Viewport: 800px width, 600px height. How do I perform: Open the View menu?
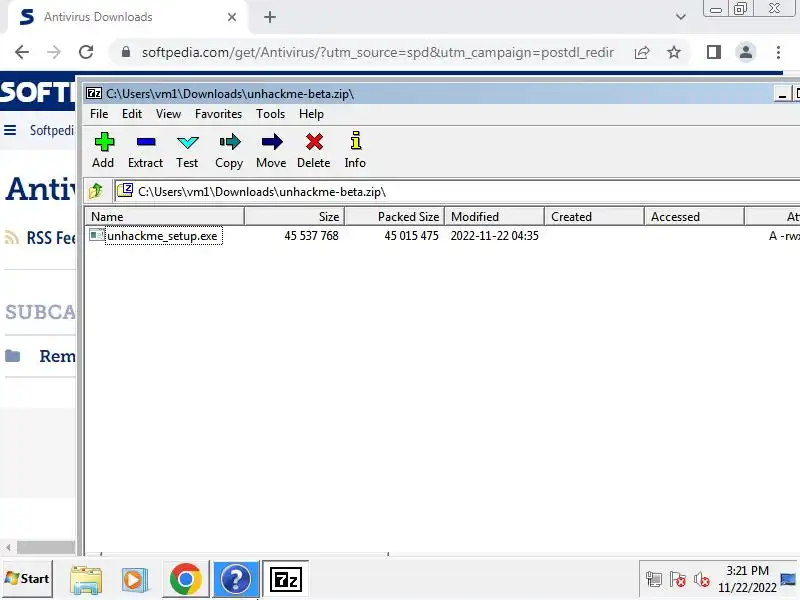tap(168, 114)
